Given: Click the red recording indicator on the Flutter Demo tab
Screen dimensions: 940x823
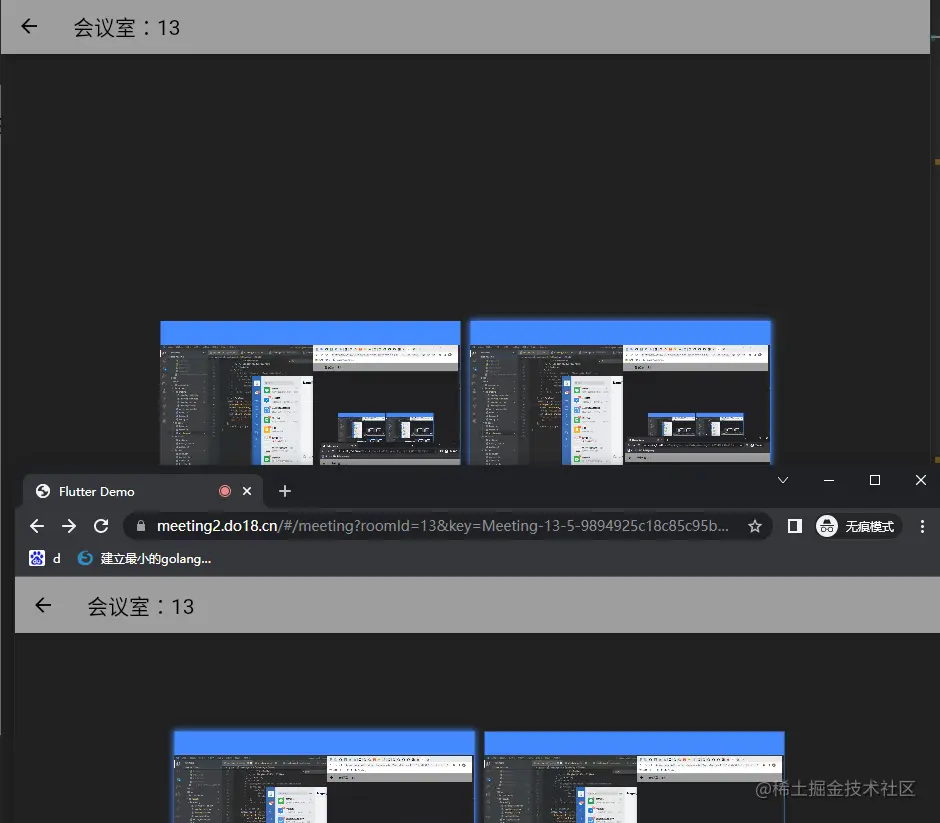Looking at the screenshot, I should coord(225,491).
